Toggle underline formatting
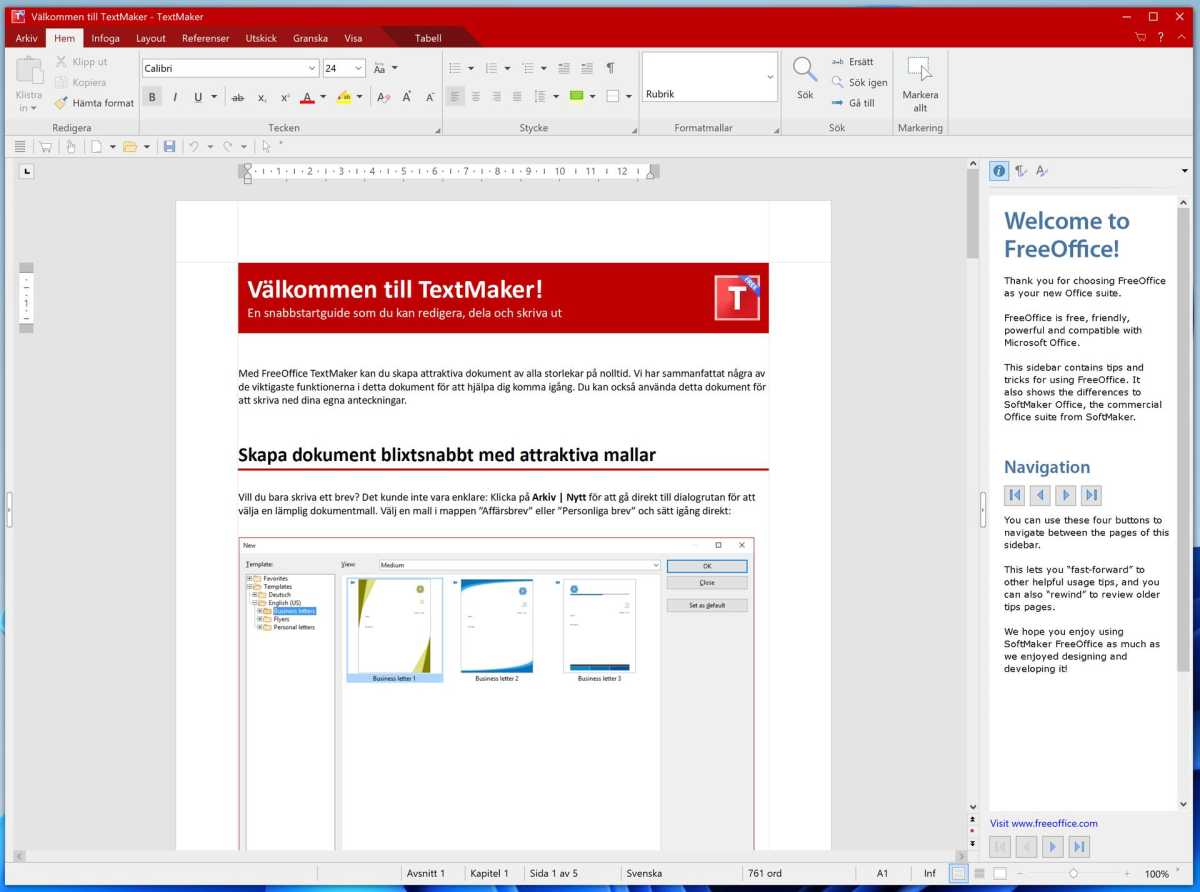 coord(198,97)
